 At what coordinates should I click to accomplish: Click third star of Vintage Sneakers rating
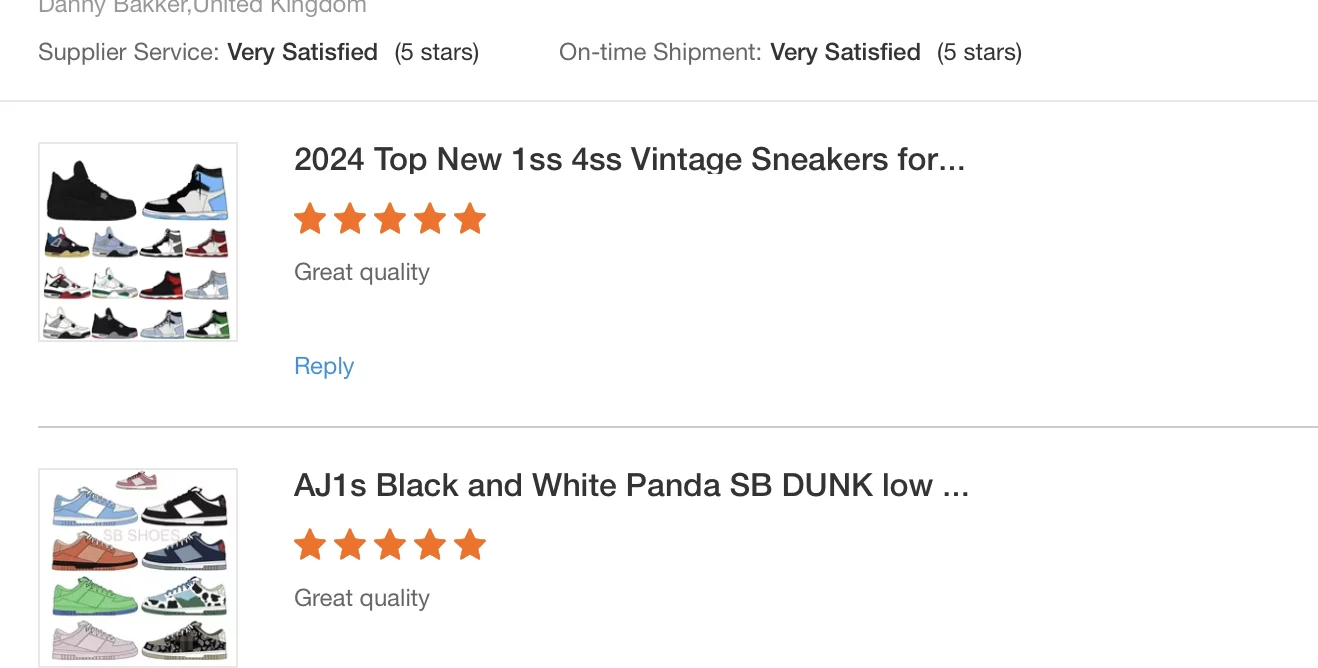(x=390, y=219)
